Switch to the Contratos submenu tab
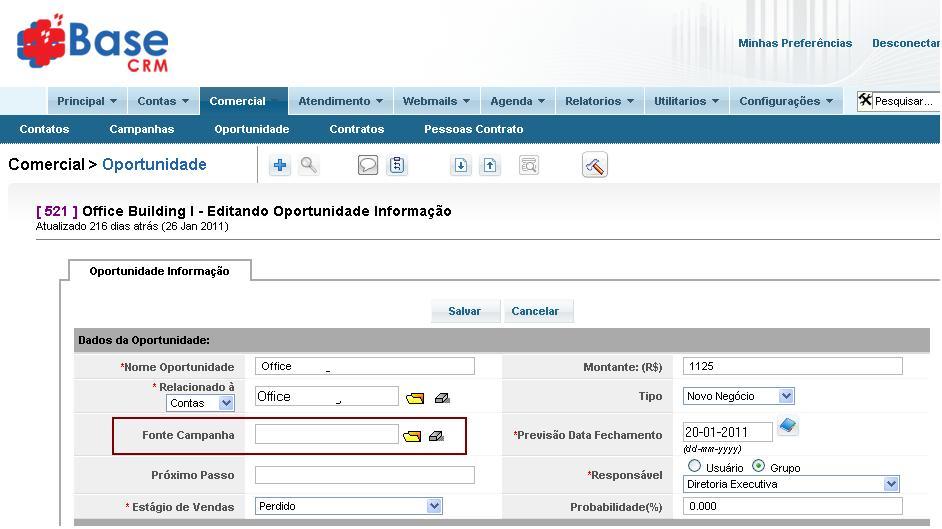Screen dimensions: 942x529 [x=356, y=129]
